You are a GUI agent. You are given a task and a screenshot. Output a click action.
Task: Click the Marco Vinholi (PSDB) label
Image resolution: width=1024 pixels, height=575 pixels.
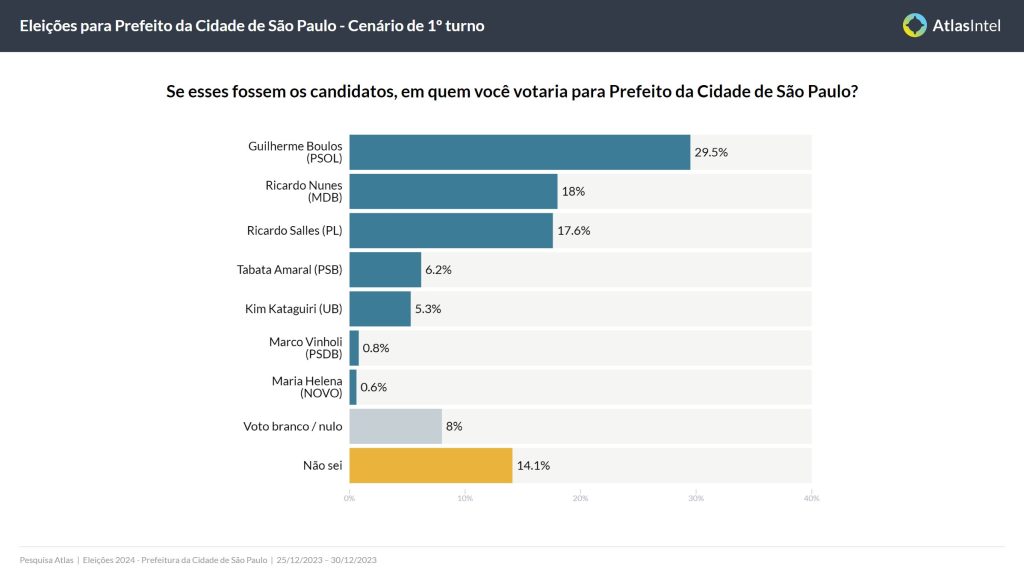305,348
